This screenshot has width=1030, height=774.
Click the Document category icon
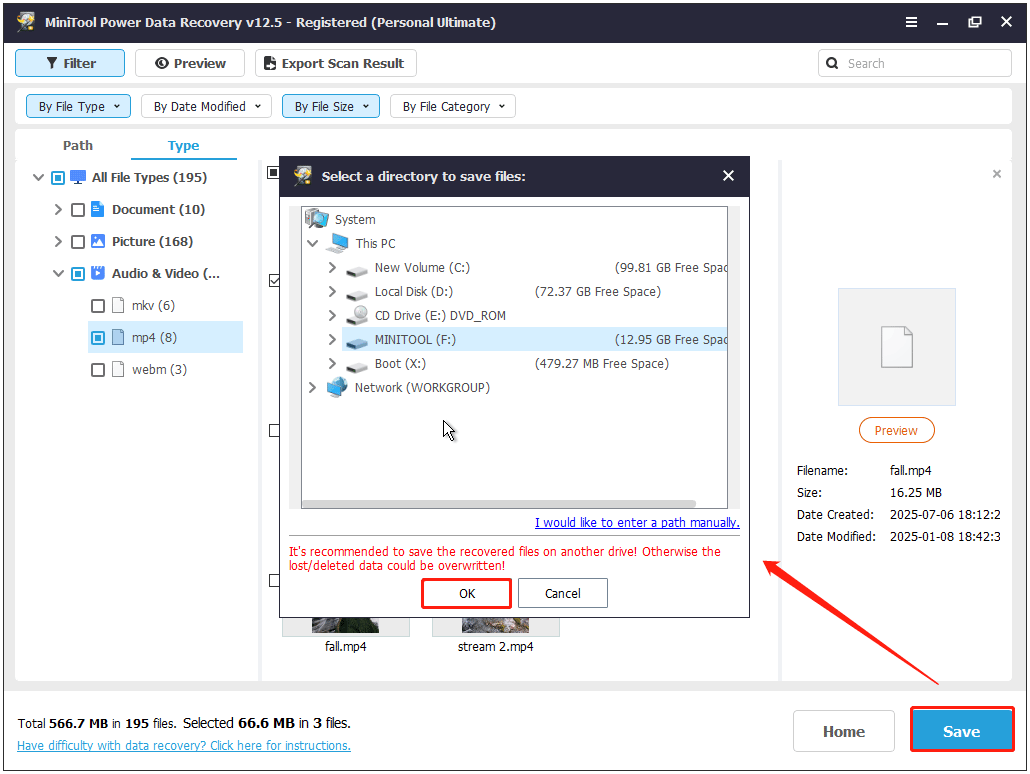98,210
